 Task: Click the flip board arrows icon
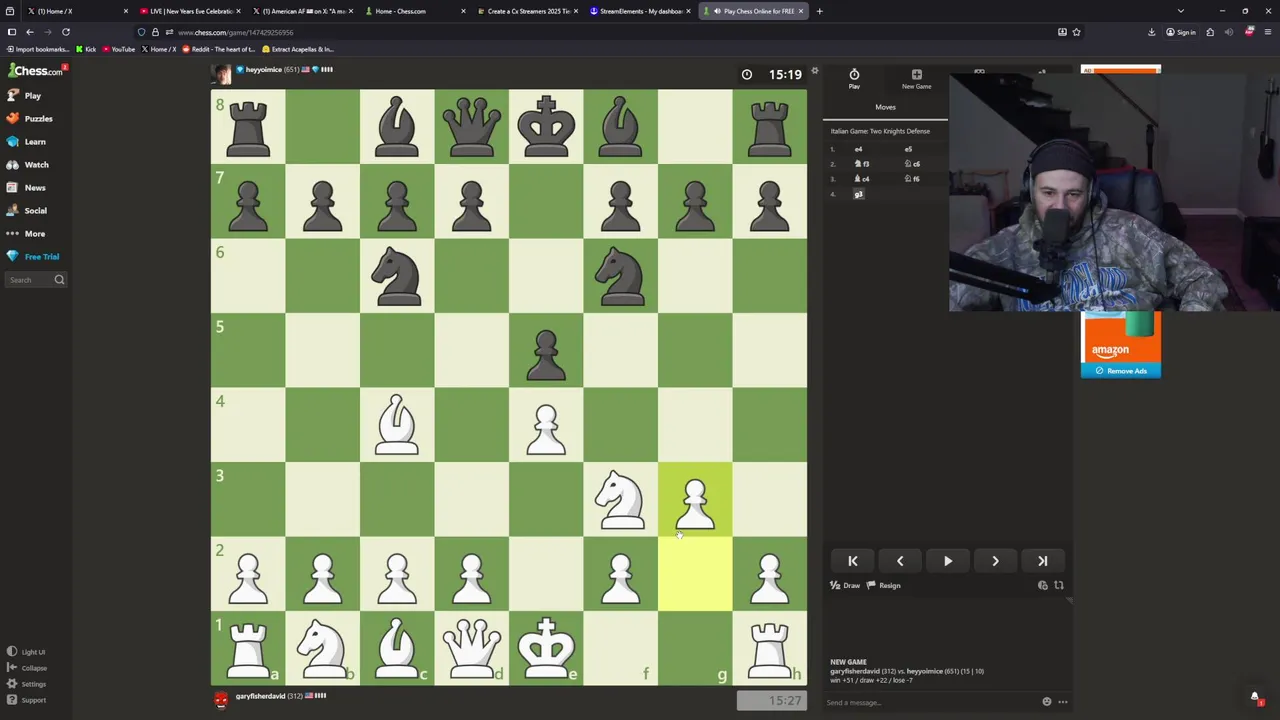tap(1059, 586)
